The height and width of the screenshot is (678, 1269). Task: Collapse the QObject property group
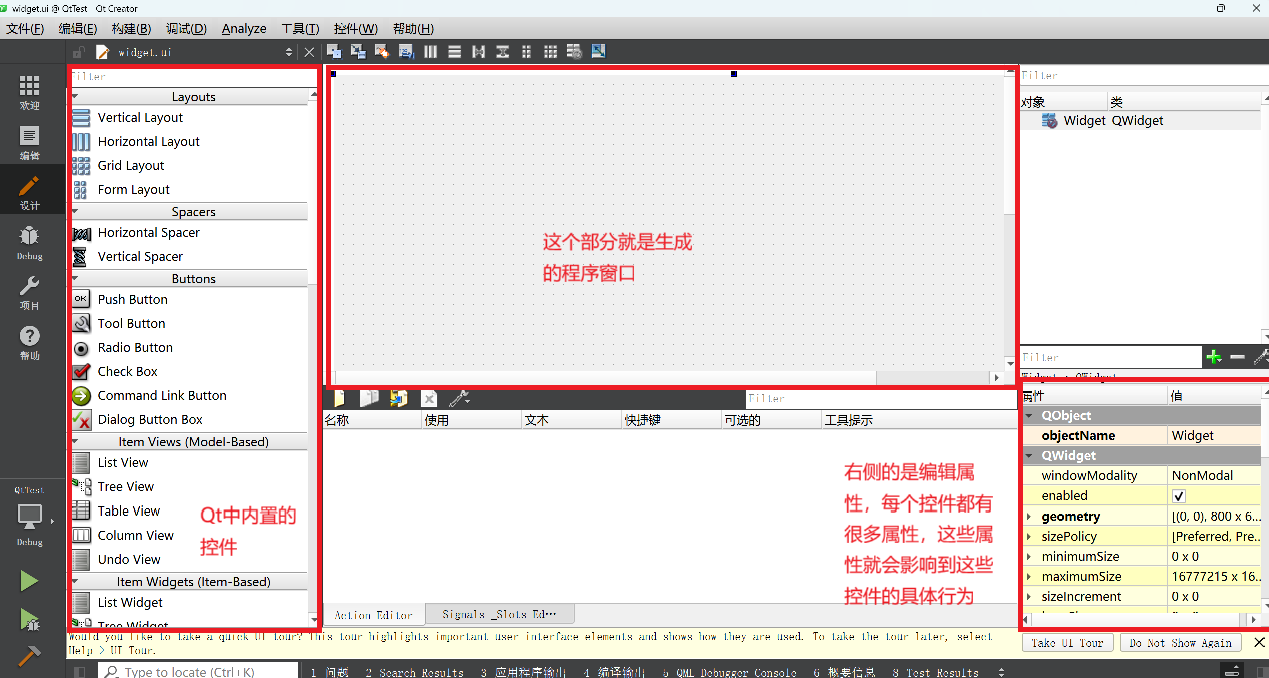tap(1029, 415)
